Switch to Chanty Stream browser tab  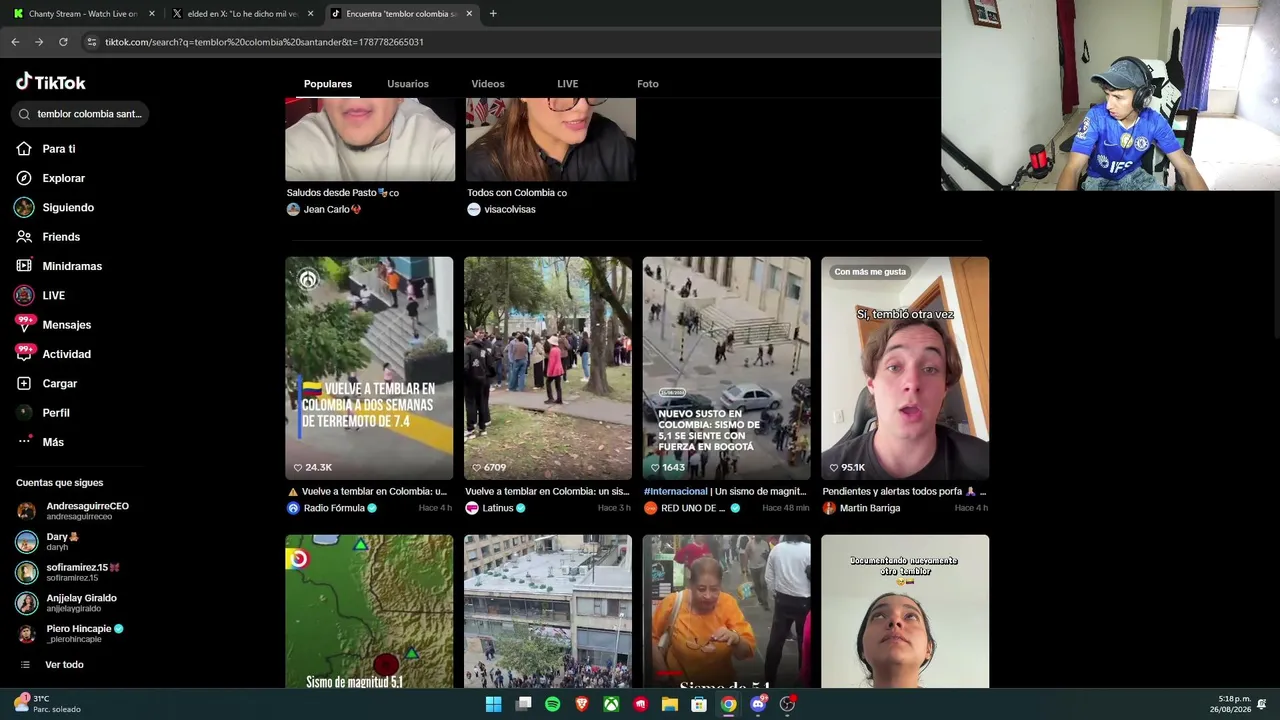(x=82, y=14)
